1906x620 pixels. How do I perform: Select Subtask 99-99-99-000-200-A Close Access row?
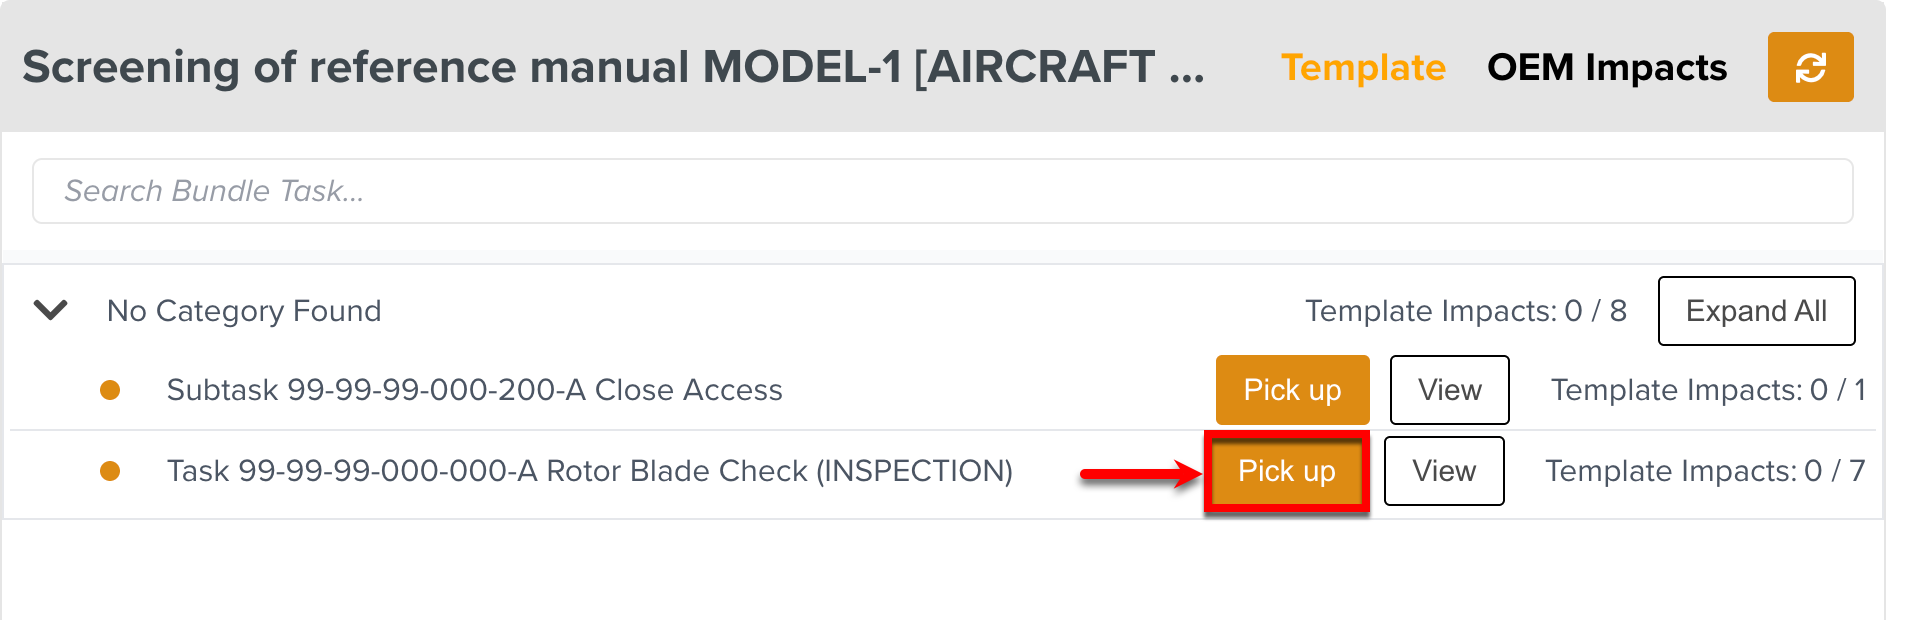474,390
